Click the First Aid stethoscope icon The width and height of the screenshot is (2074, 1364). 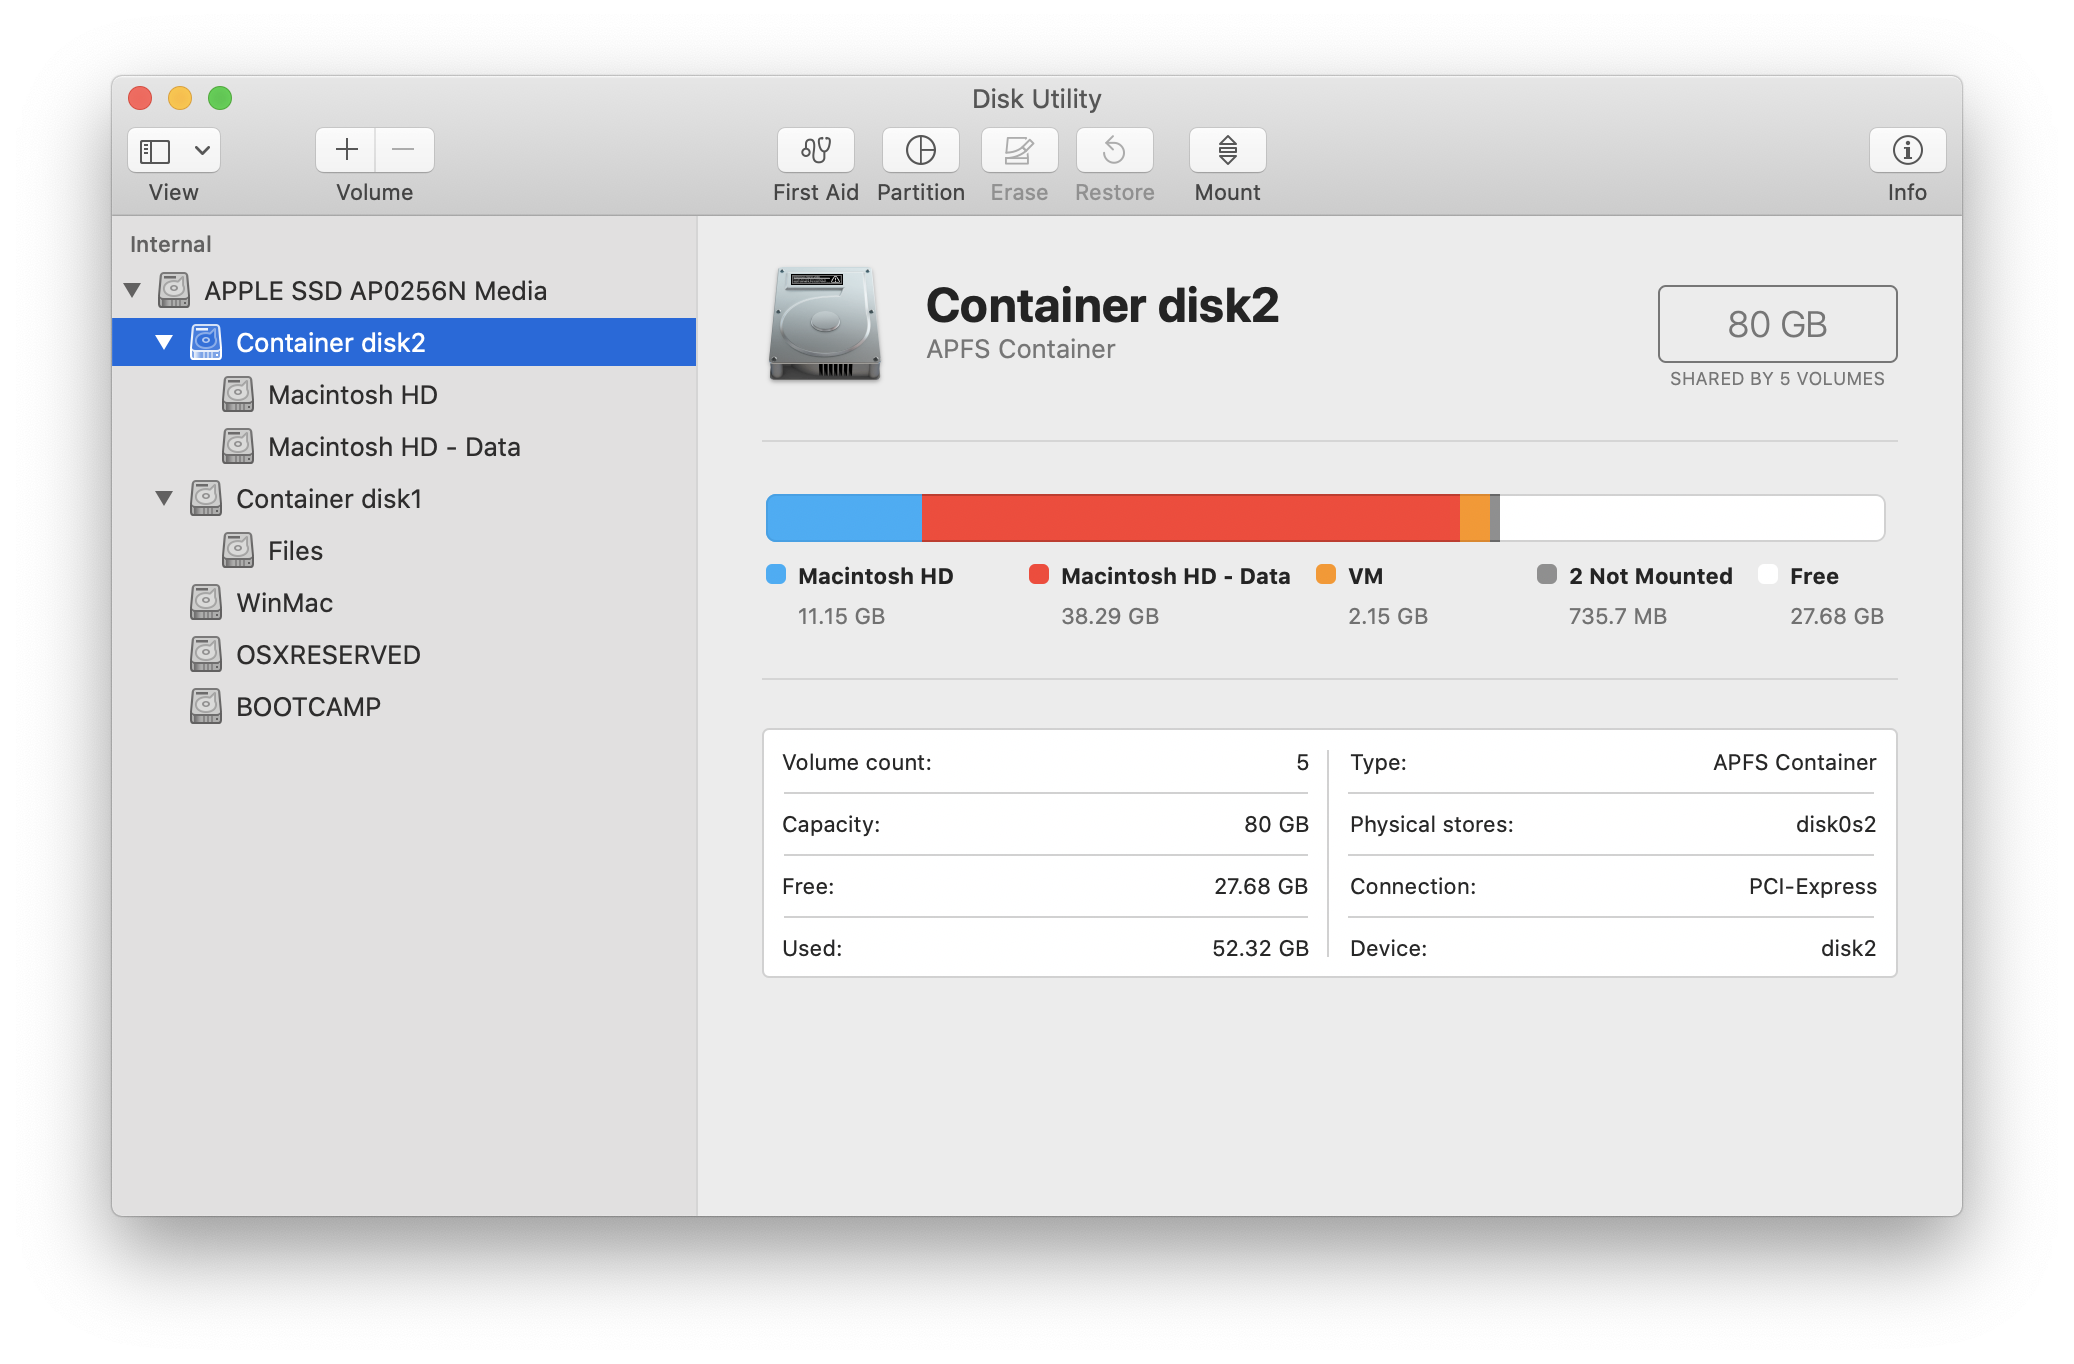[816, 150]
